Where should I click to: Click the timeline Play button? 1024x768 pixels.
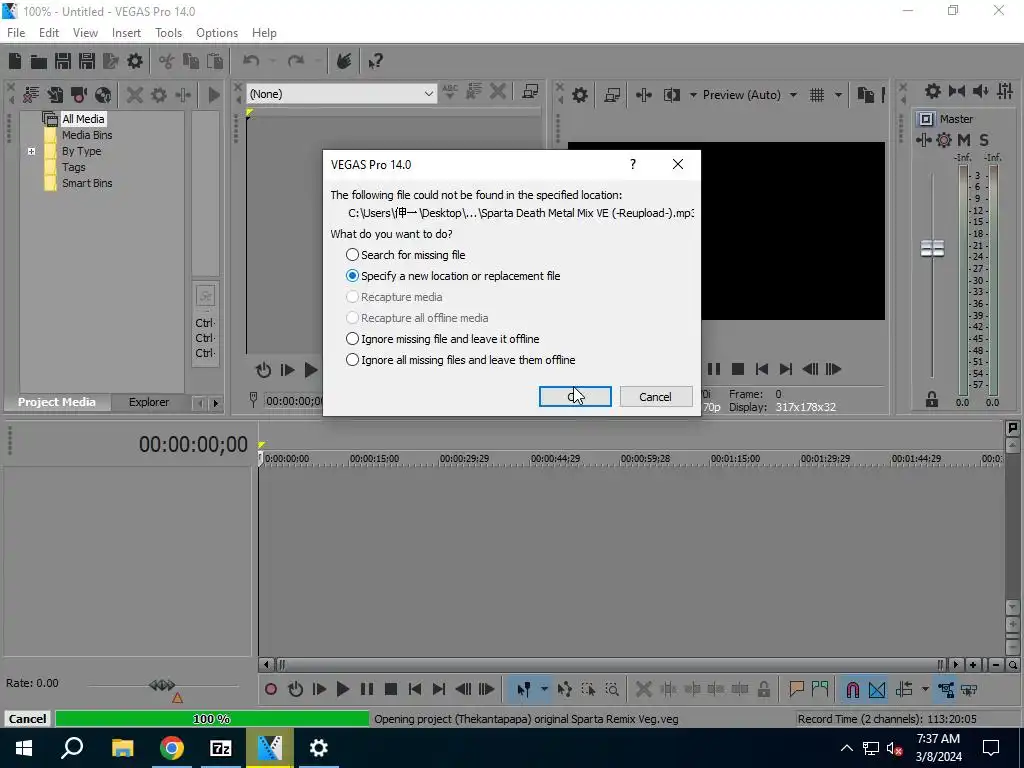(343, 689)
